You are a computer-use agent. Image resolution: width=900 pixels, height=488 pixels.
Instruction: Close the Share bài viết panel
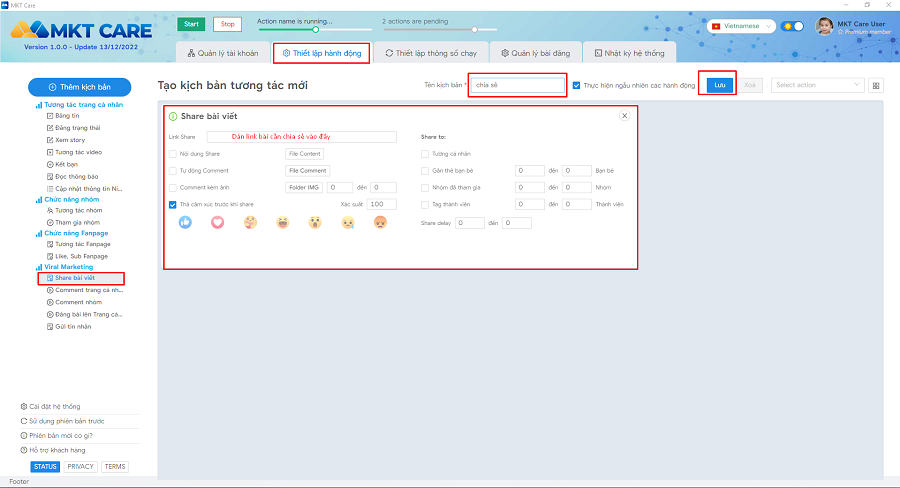pos(625,116)
